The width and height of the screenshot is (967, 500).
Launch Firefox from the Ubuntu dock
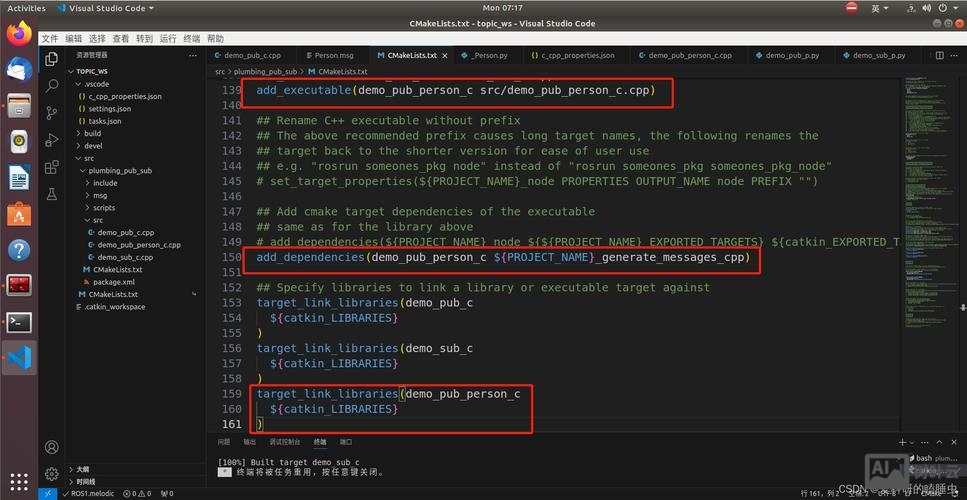coord(19,35)
